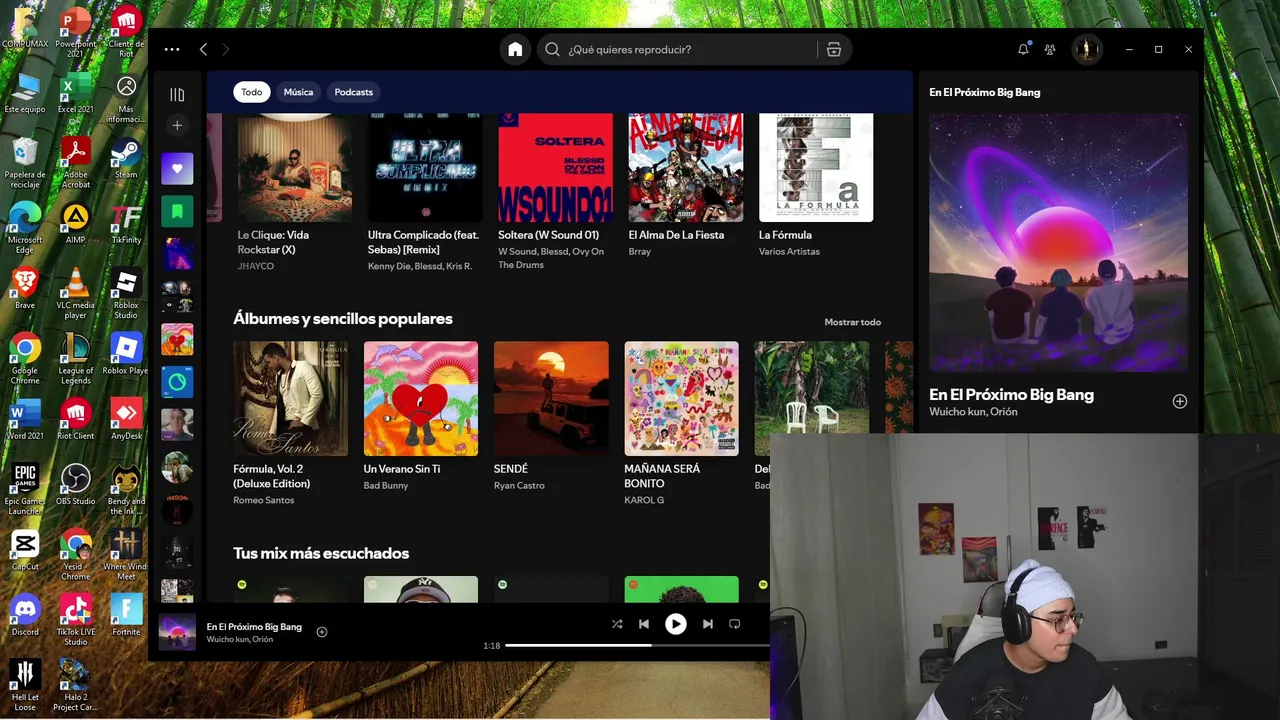Go back with the left arrow
The width and height of the screenshot is (1280, 720).
(203, 49)
